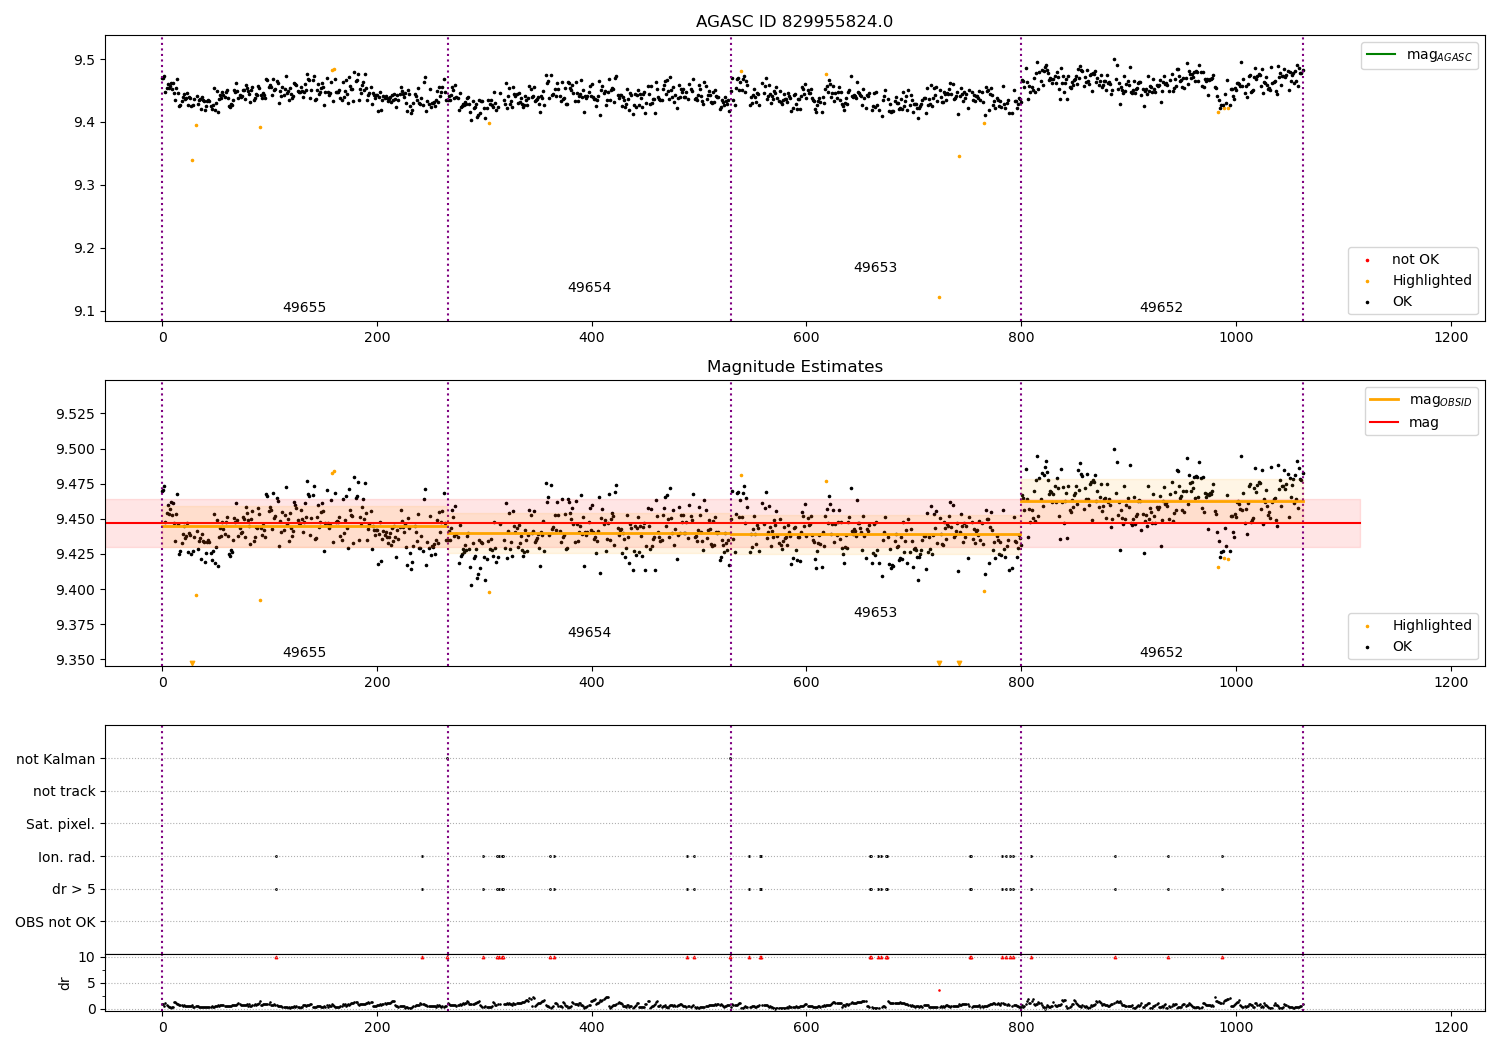Viewport: 1500px width, 1050px height.
Task: Click the orange outlier point near 9.12 in the top plot
Action: point(939,297)
